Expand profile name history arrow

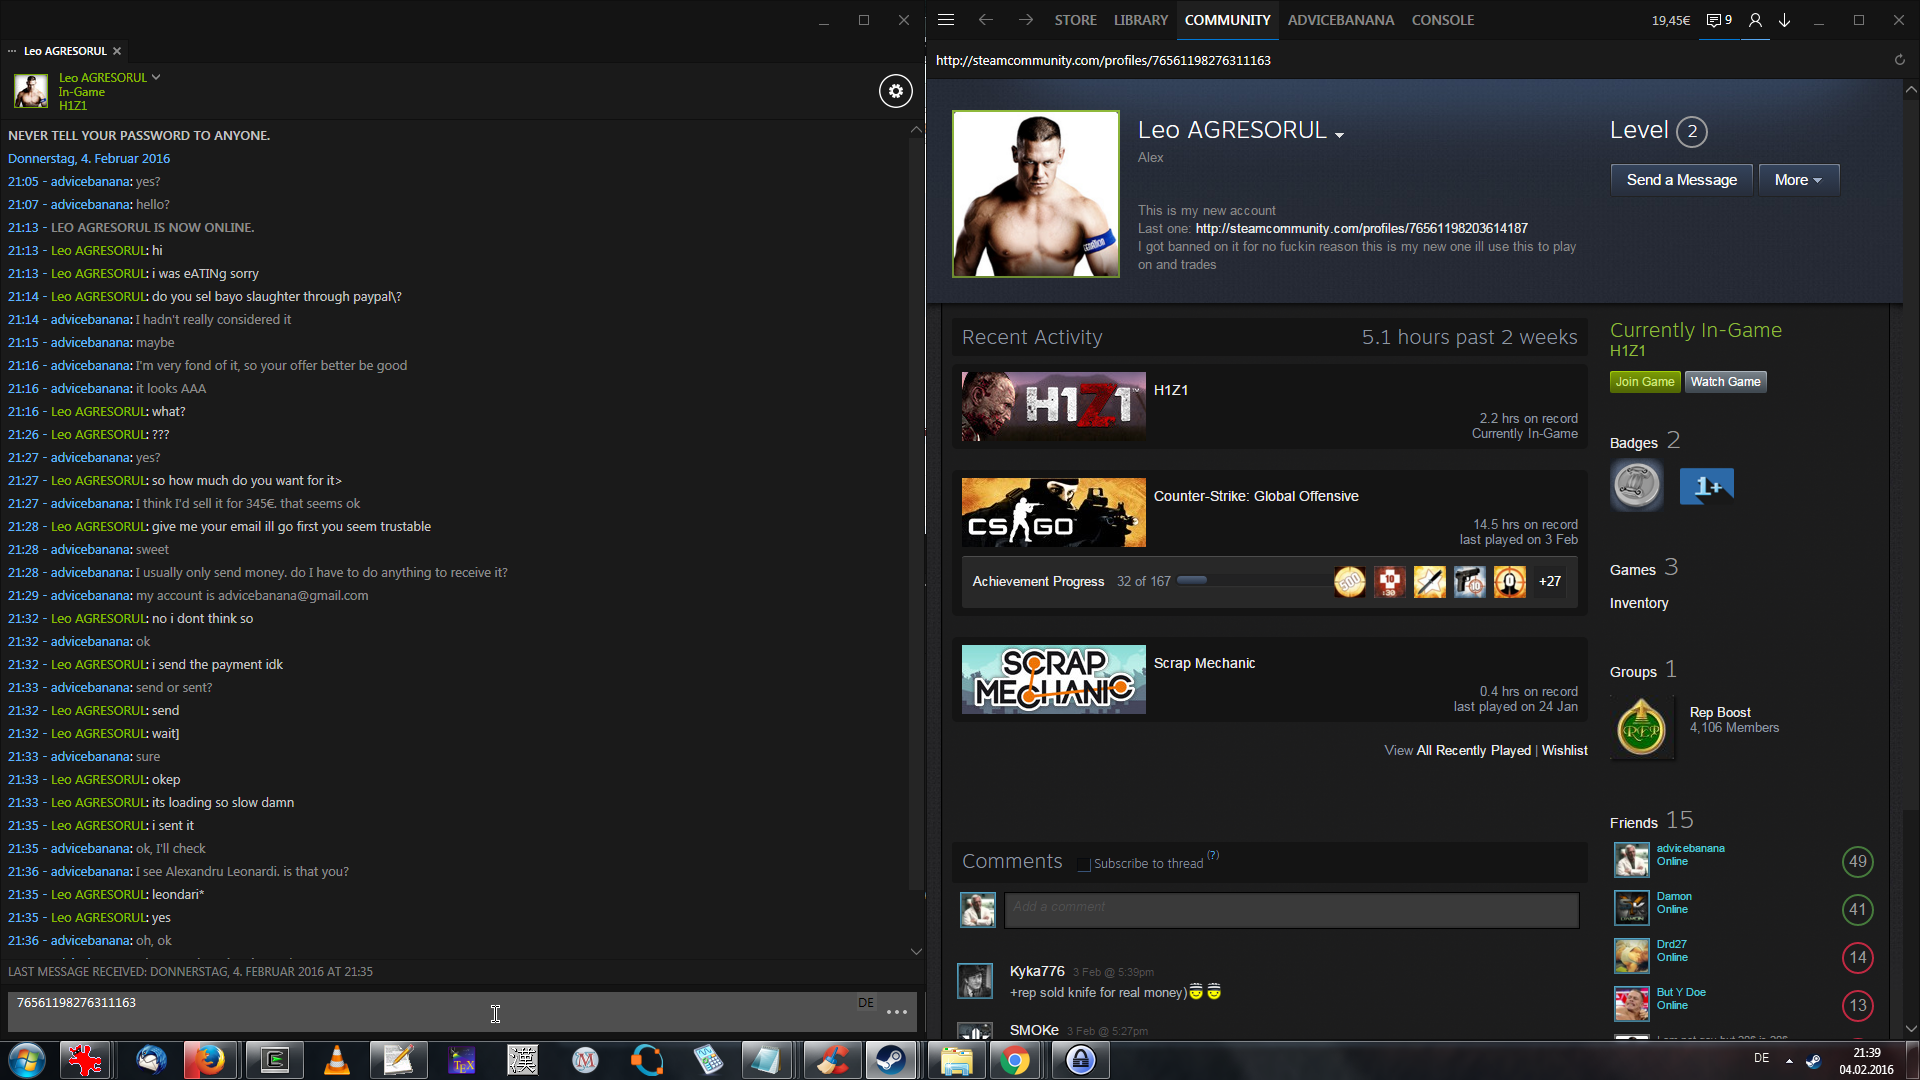click(x=1339, y=134)
